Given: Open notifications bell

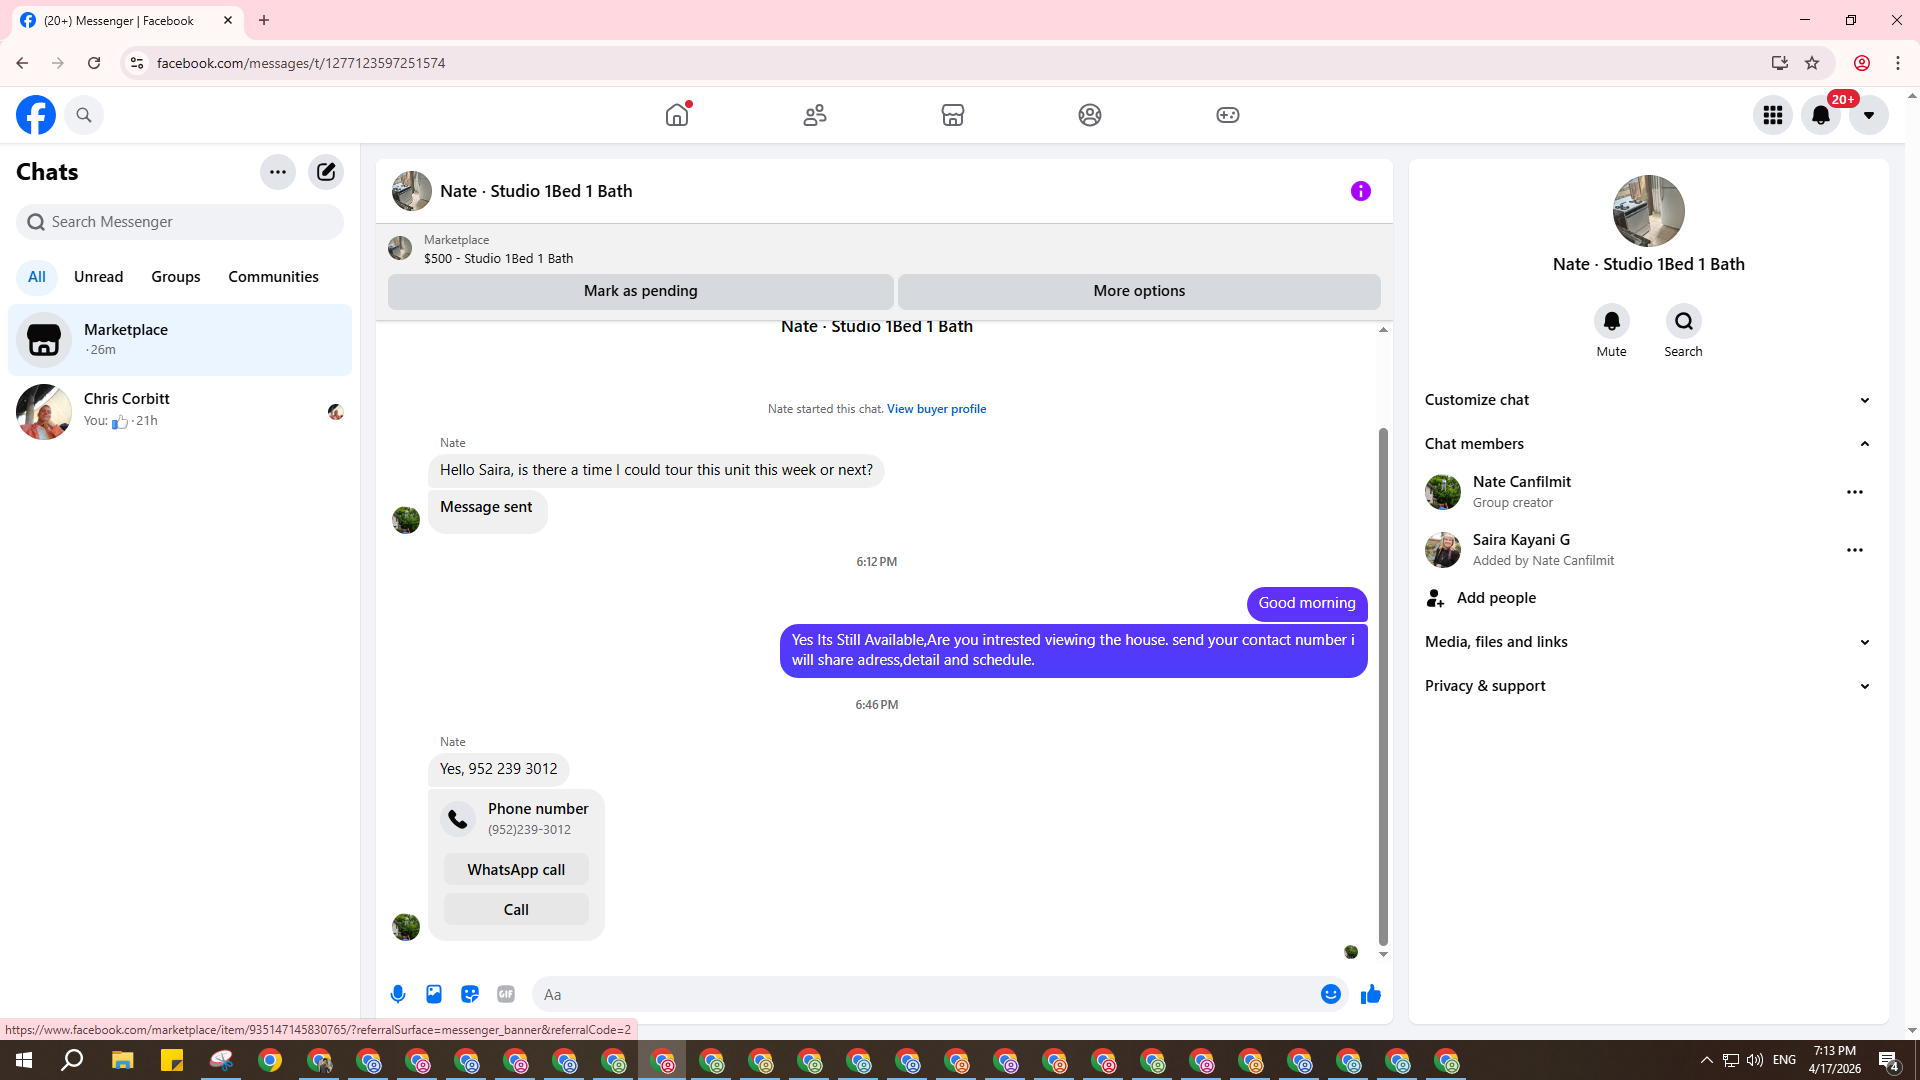Looking at the screenshot, I should coord(1820,115).
